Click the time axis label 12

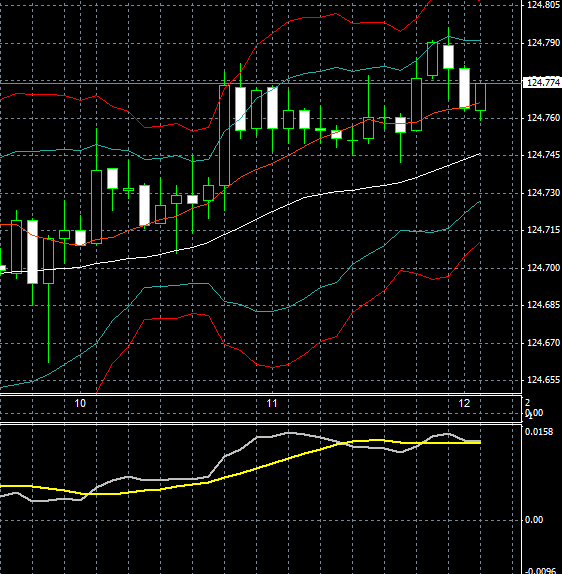(x=464, y=403)
